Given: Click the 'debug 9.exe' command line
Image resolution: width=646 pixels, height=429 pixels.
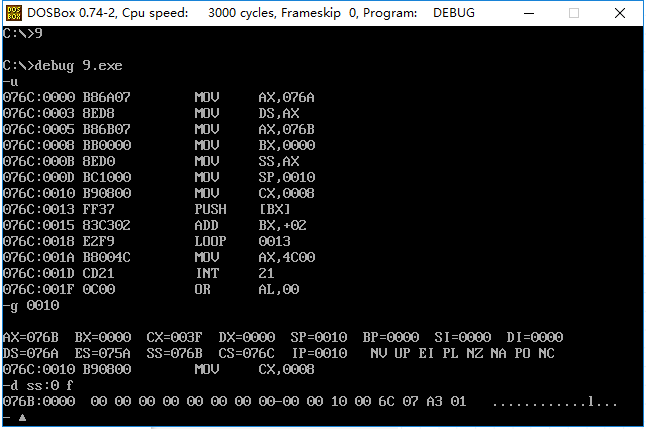Looking at the screenshot, I should 63,66.
